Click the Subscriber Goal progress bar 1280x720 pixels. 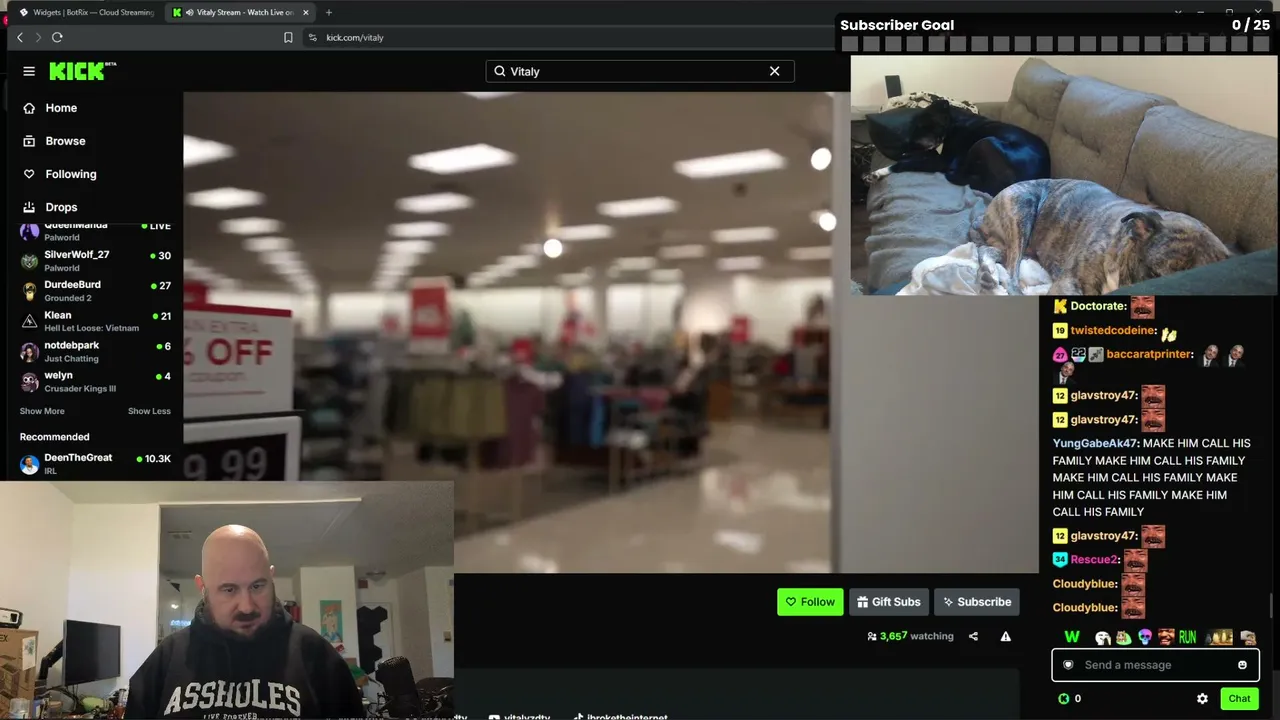[x=1055, y=44]
